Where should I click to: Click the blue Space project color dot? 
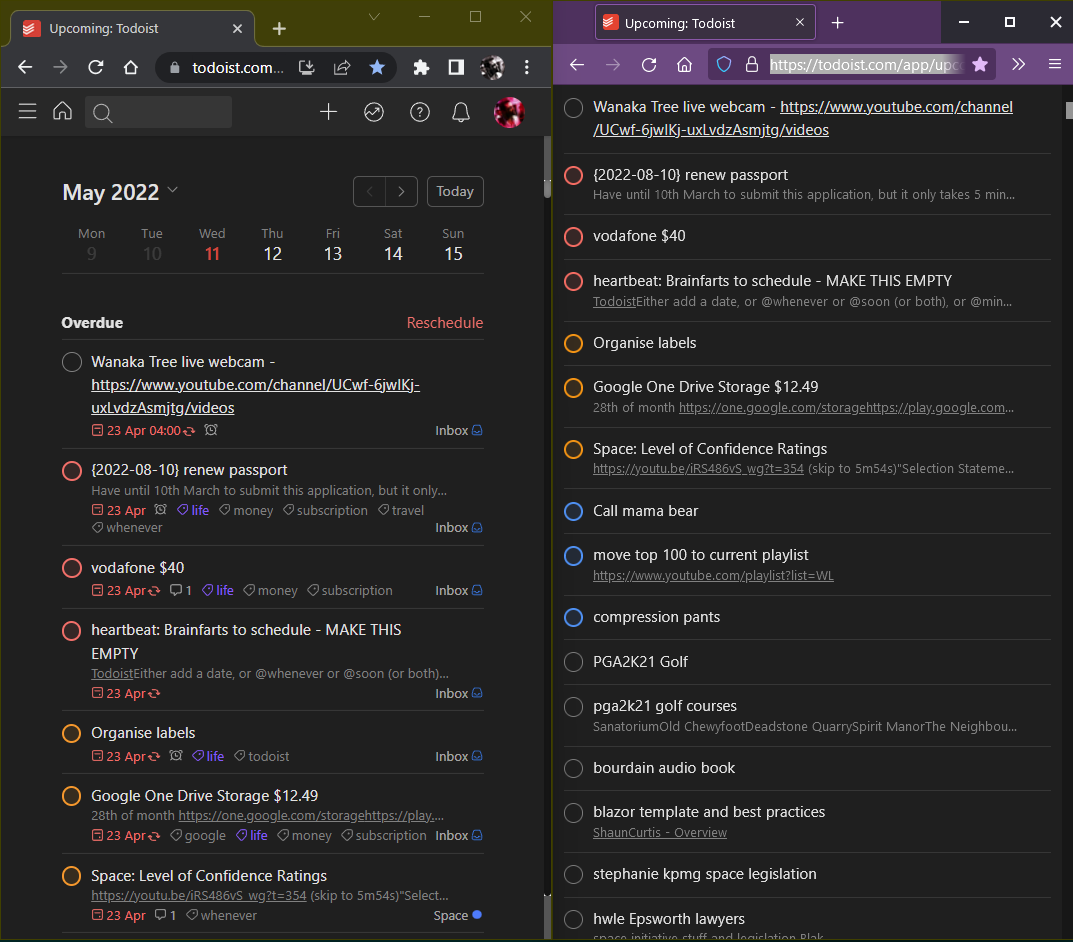point(477,915)
